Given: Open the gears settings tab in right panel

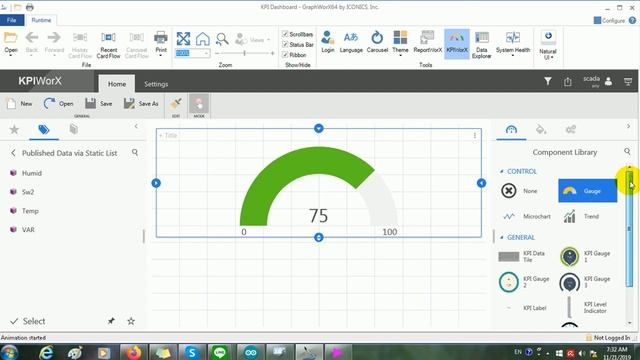Looking at the screenshot, I should click(571, 130).
